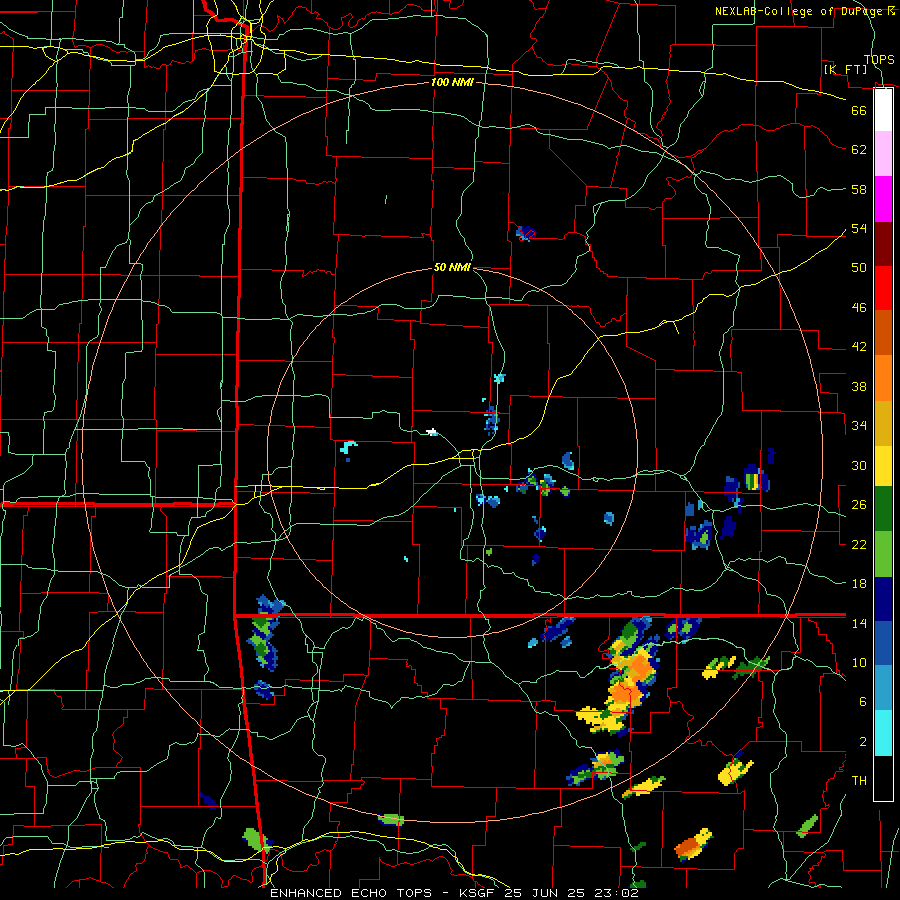Select the 26 value on the legend
Screen dimensions: 900x900
point(859,505)
